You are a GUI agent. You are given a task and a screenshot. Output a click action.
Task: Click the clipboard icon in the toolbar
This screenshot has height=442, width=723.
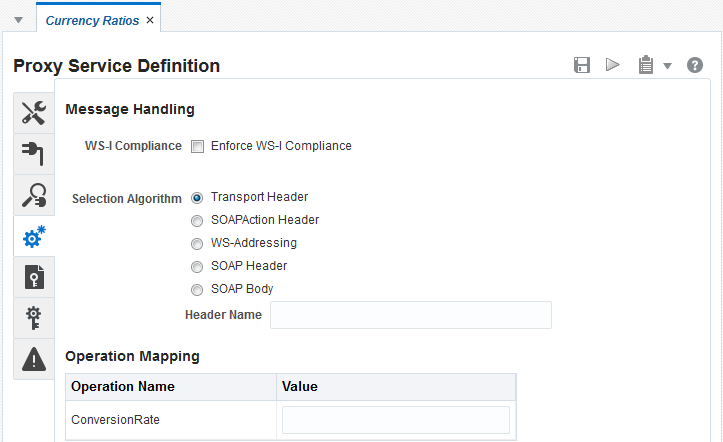[646, 65]
